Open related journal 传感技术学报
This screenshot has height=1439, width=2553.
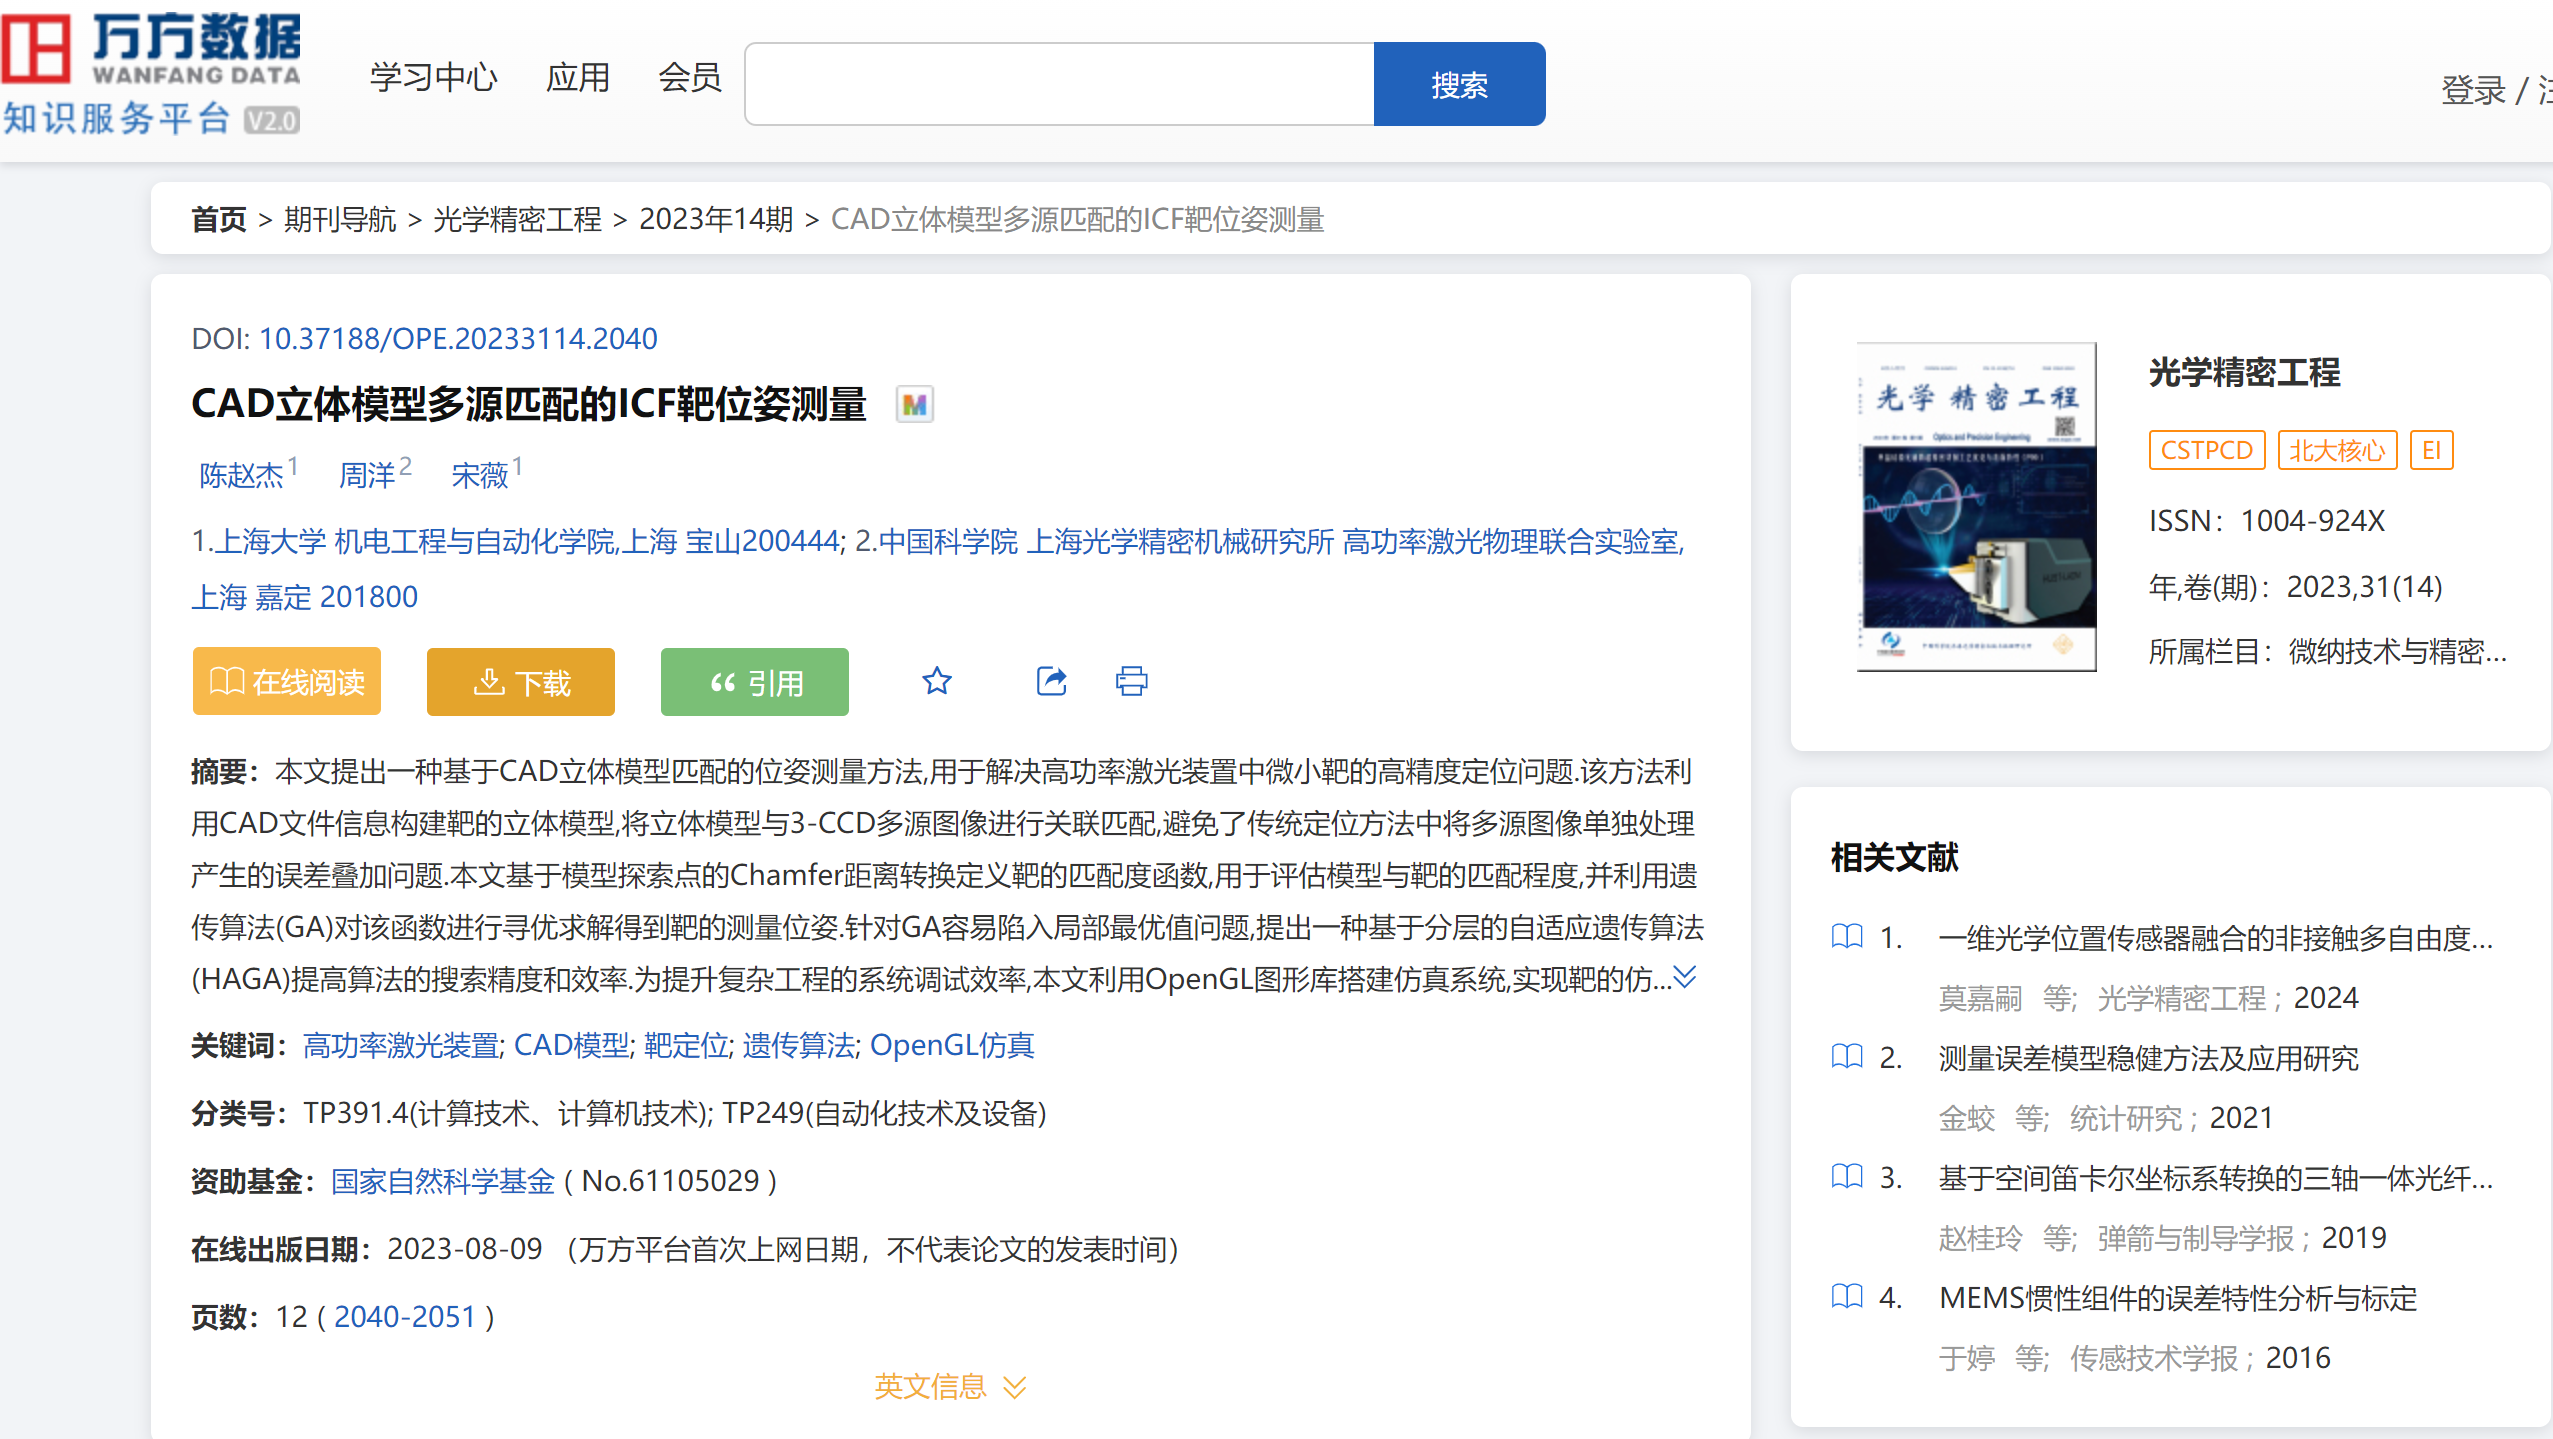(2153, 1358)
